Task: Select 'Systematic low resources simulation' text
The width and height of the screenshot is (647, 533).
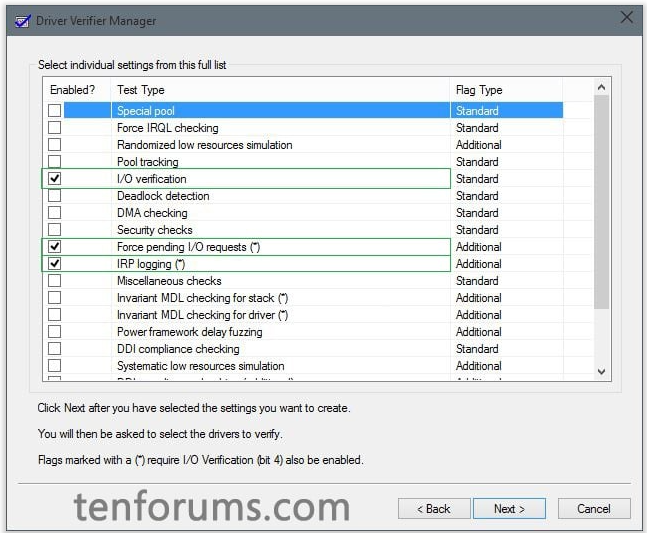Action: pos(201,366)
